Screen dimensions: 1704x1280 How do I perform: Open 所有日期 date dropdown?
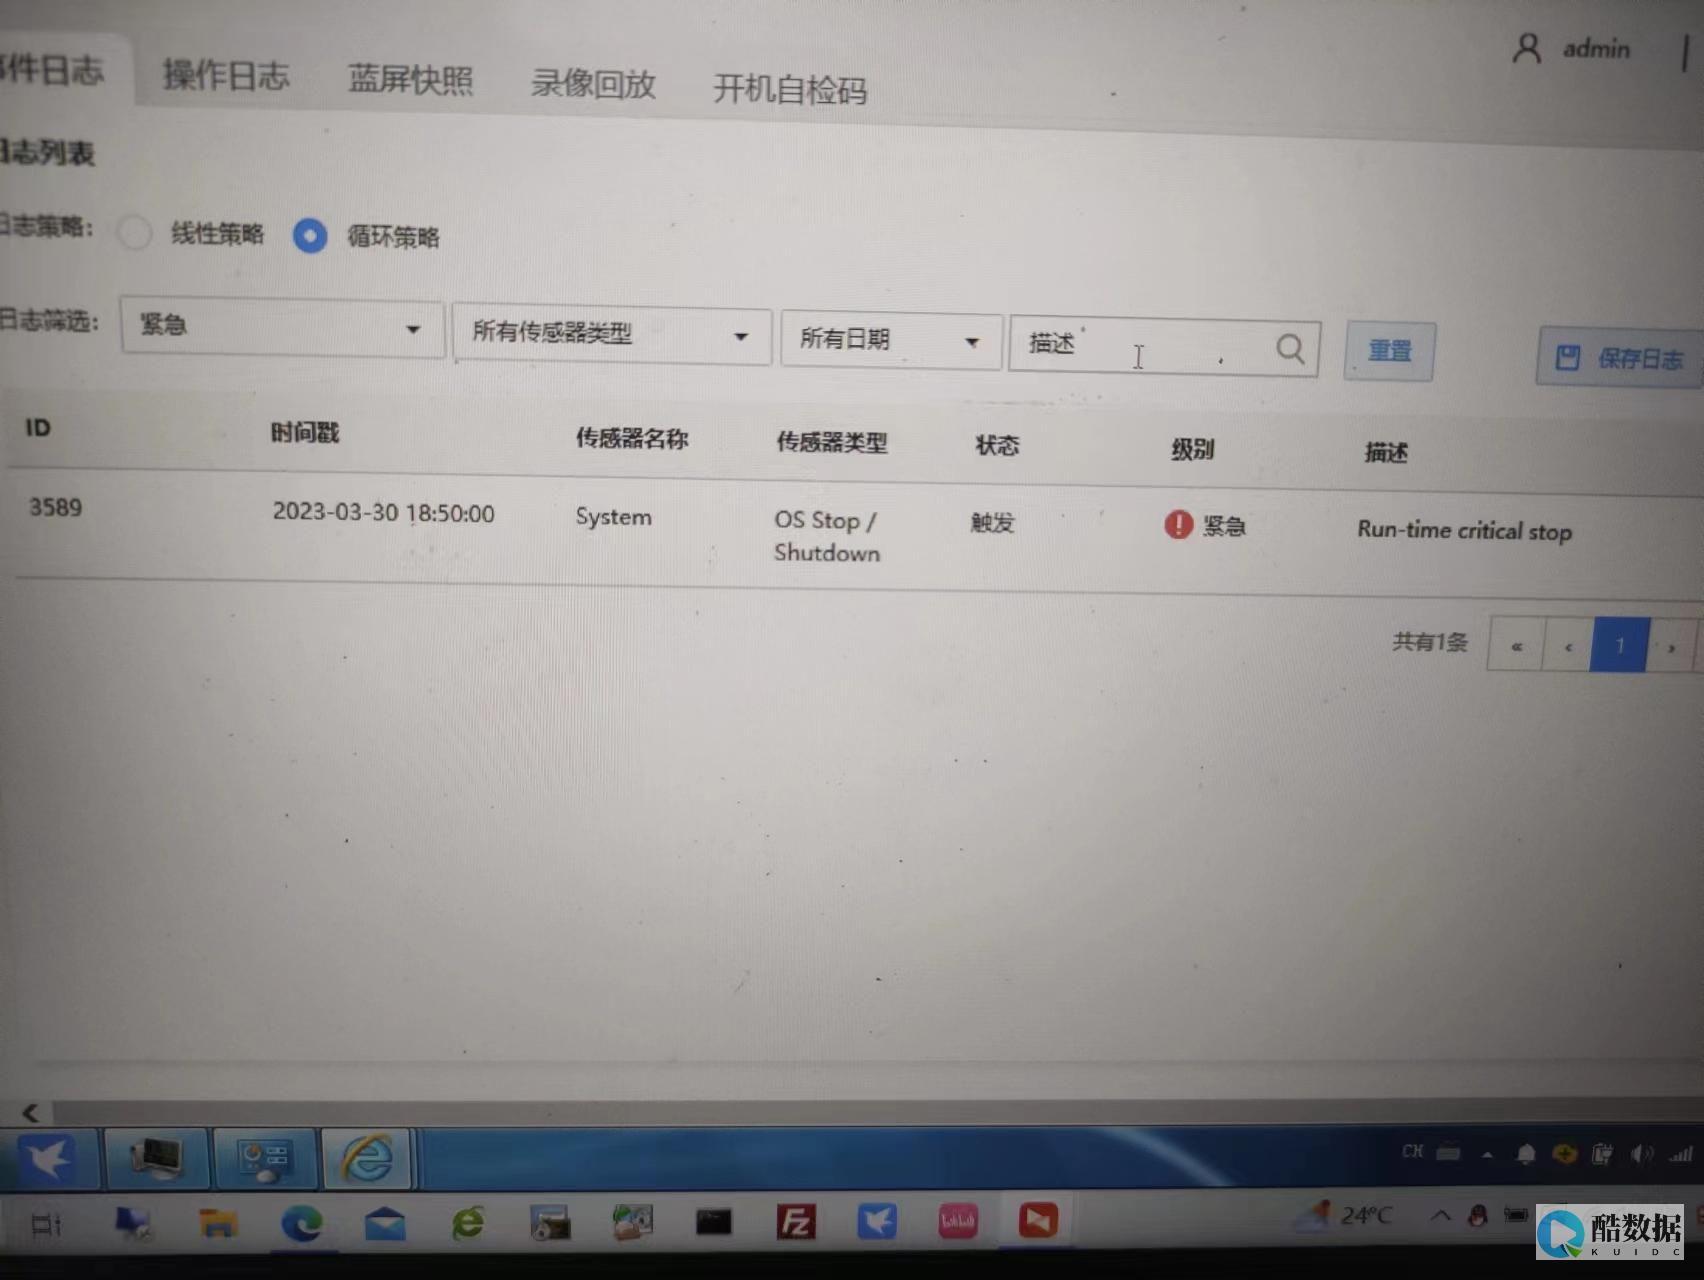(x=890, y=340)
